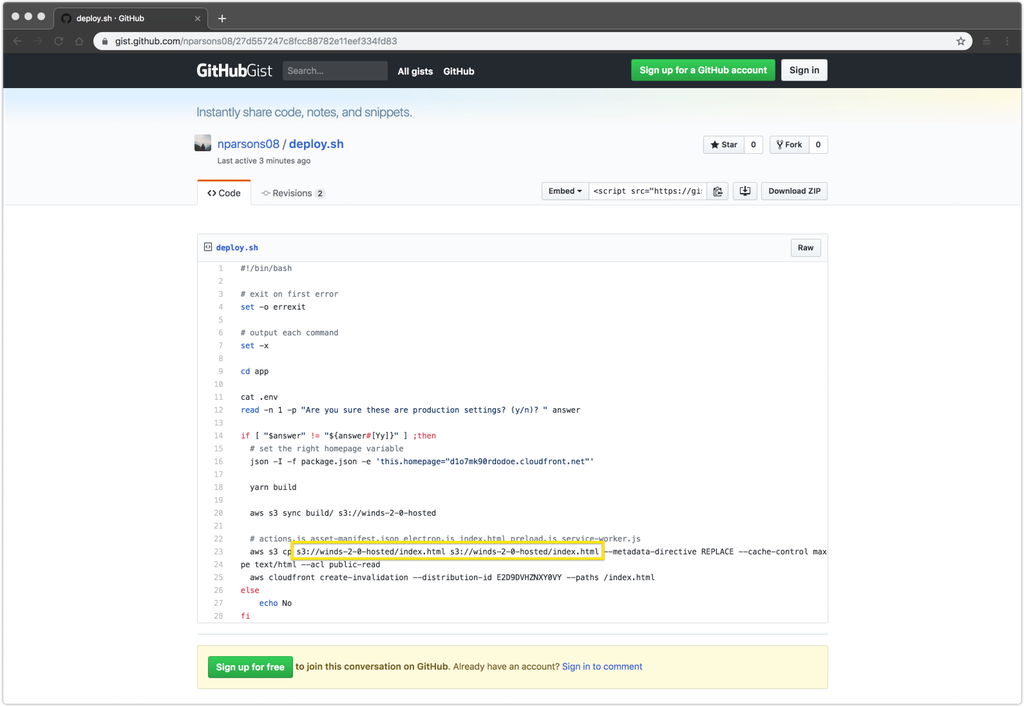Click the file icon beside deploy.sh

208,247
